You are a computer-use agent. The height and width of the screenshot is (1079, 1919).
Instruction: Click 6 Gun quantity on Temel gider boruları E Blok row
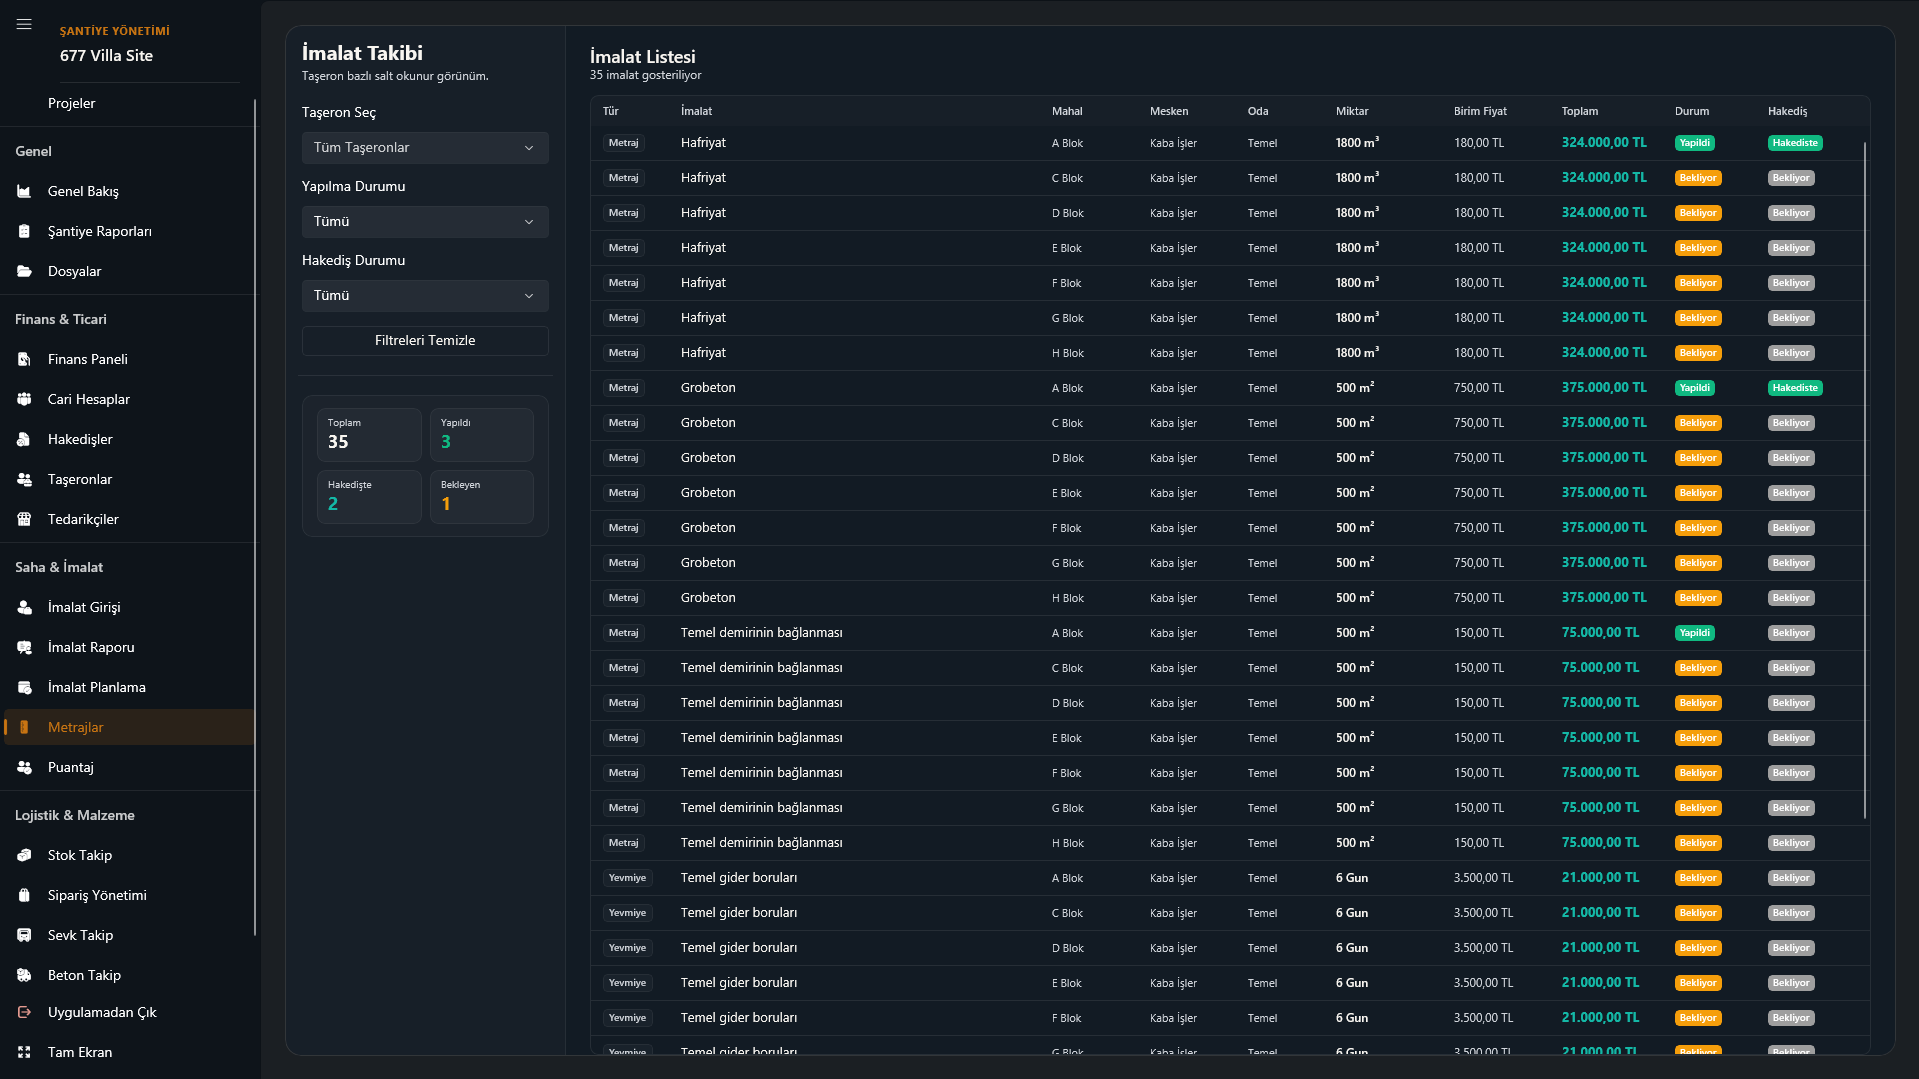[1352, 983]
